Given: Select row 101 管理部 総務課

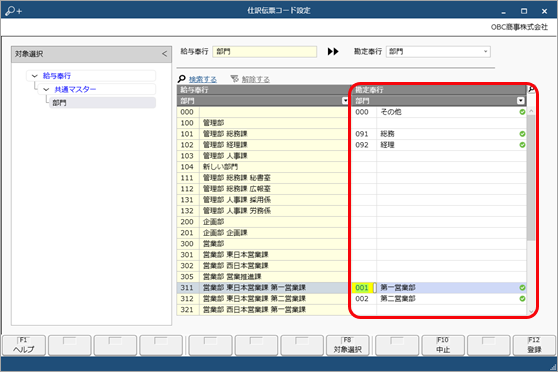Looking at the screenshot, I should (x=264, y=134).
